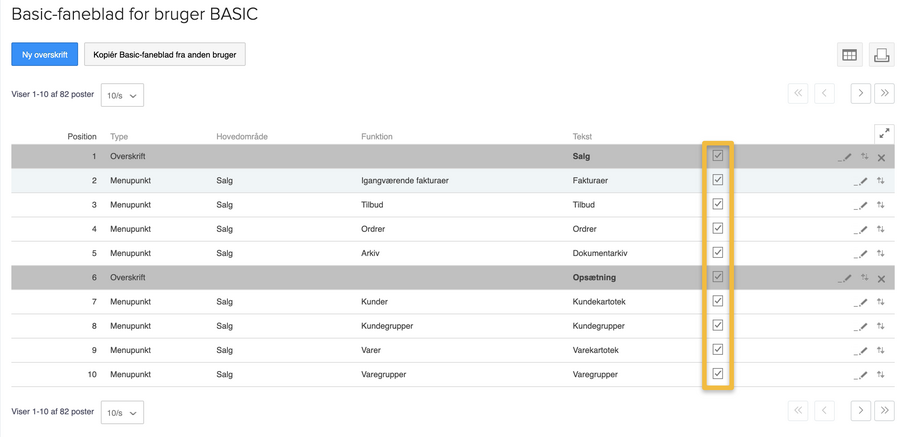Toggle the checkbox for the Kundegrupper row
Screen dimensions: 900x437
717,325
